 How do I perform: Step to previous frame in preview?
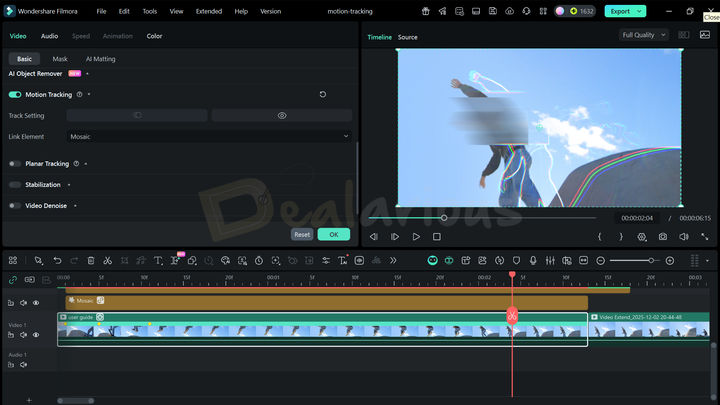374,236
